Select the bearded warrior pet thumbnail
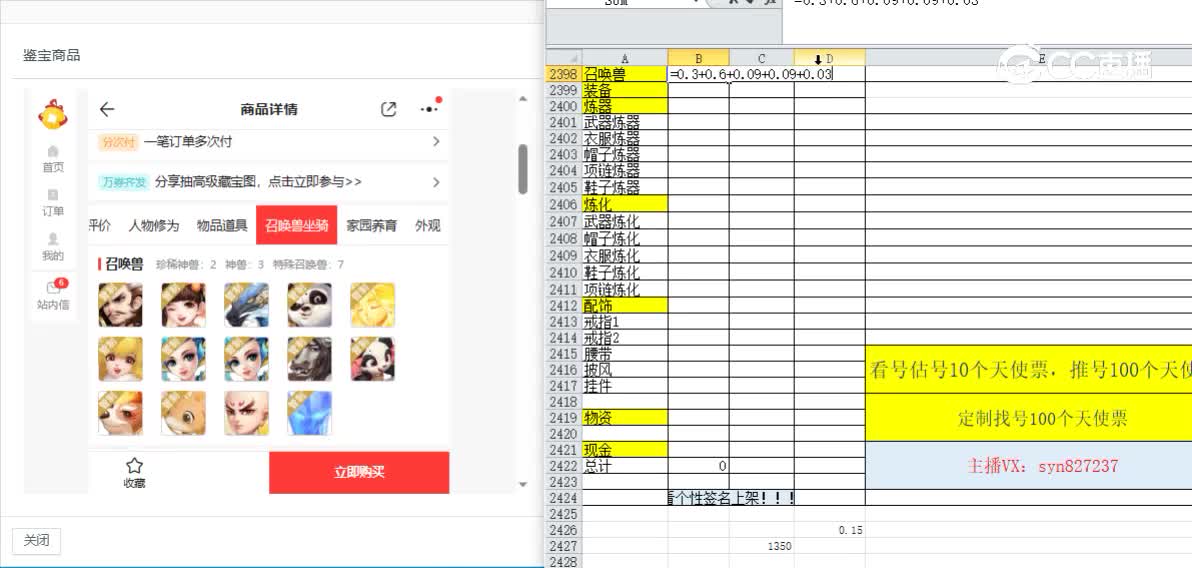Image resolution: width=1192 pixels, height=568 pixels. [x=120, y=305]
